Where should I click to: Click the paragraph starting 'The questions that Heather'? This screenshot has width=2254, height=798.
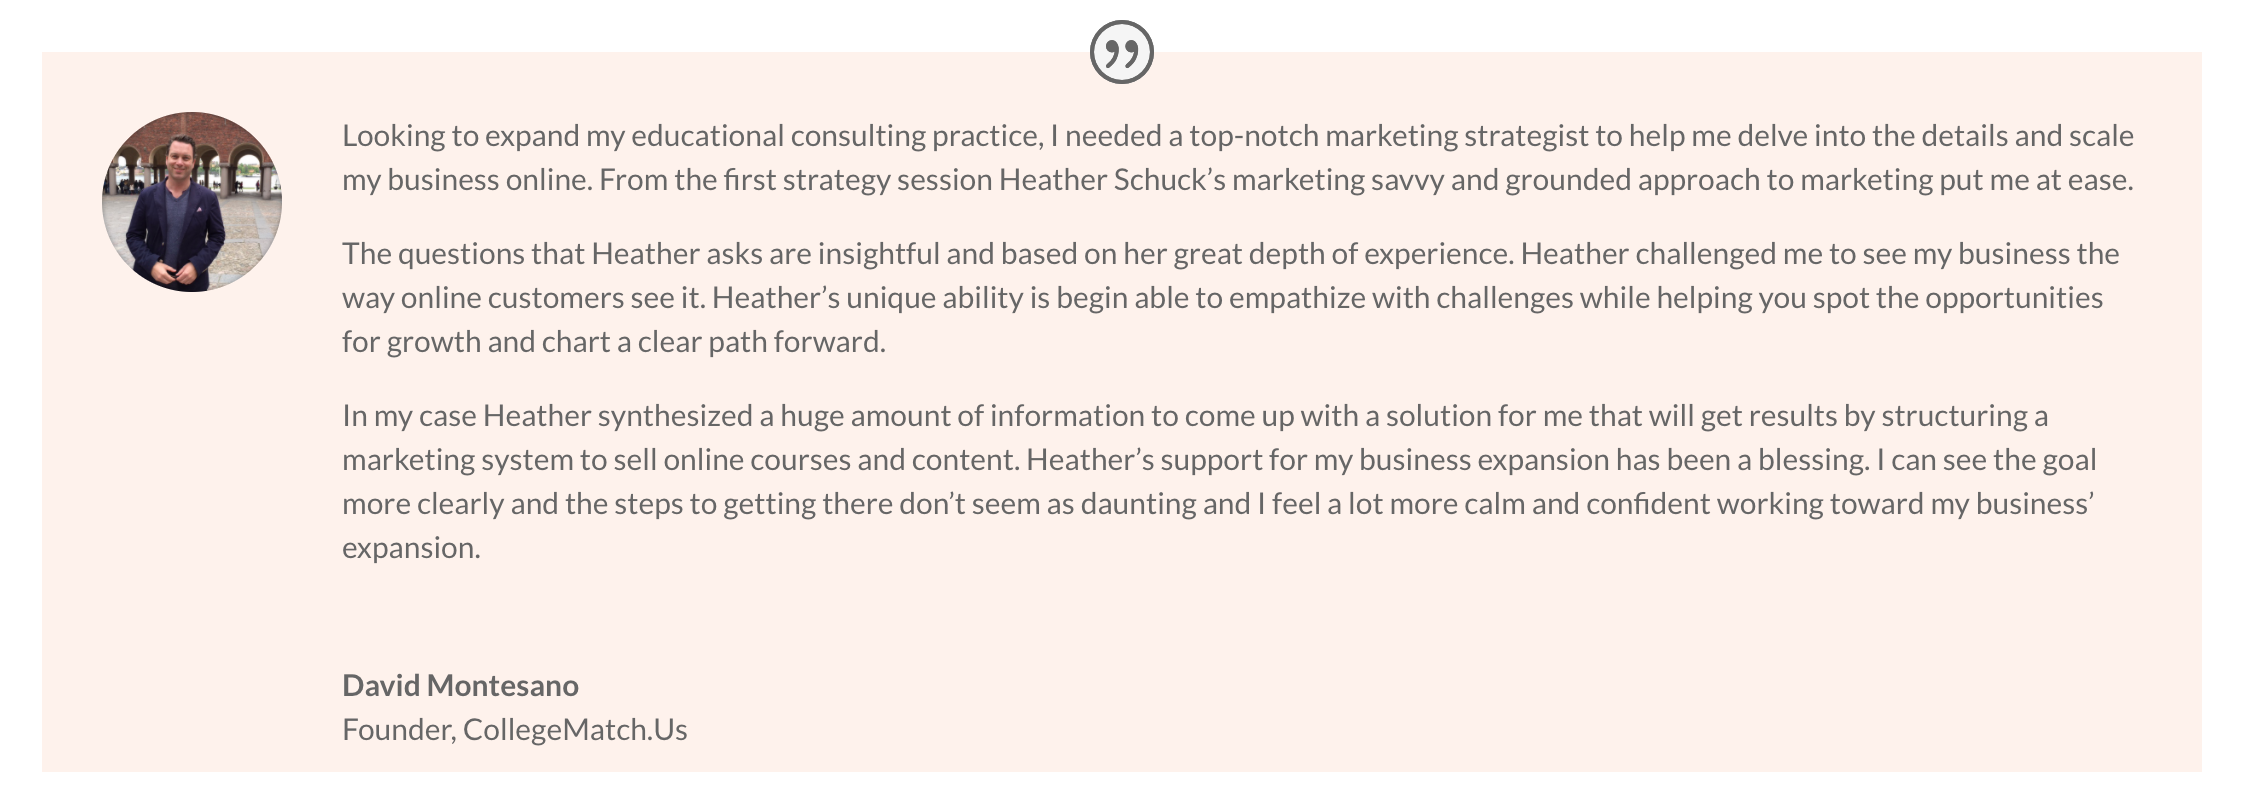[x=1231, y=297]
